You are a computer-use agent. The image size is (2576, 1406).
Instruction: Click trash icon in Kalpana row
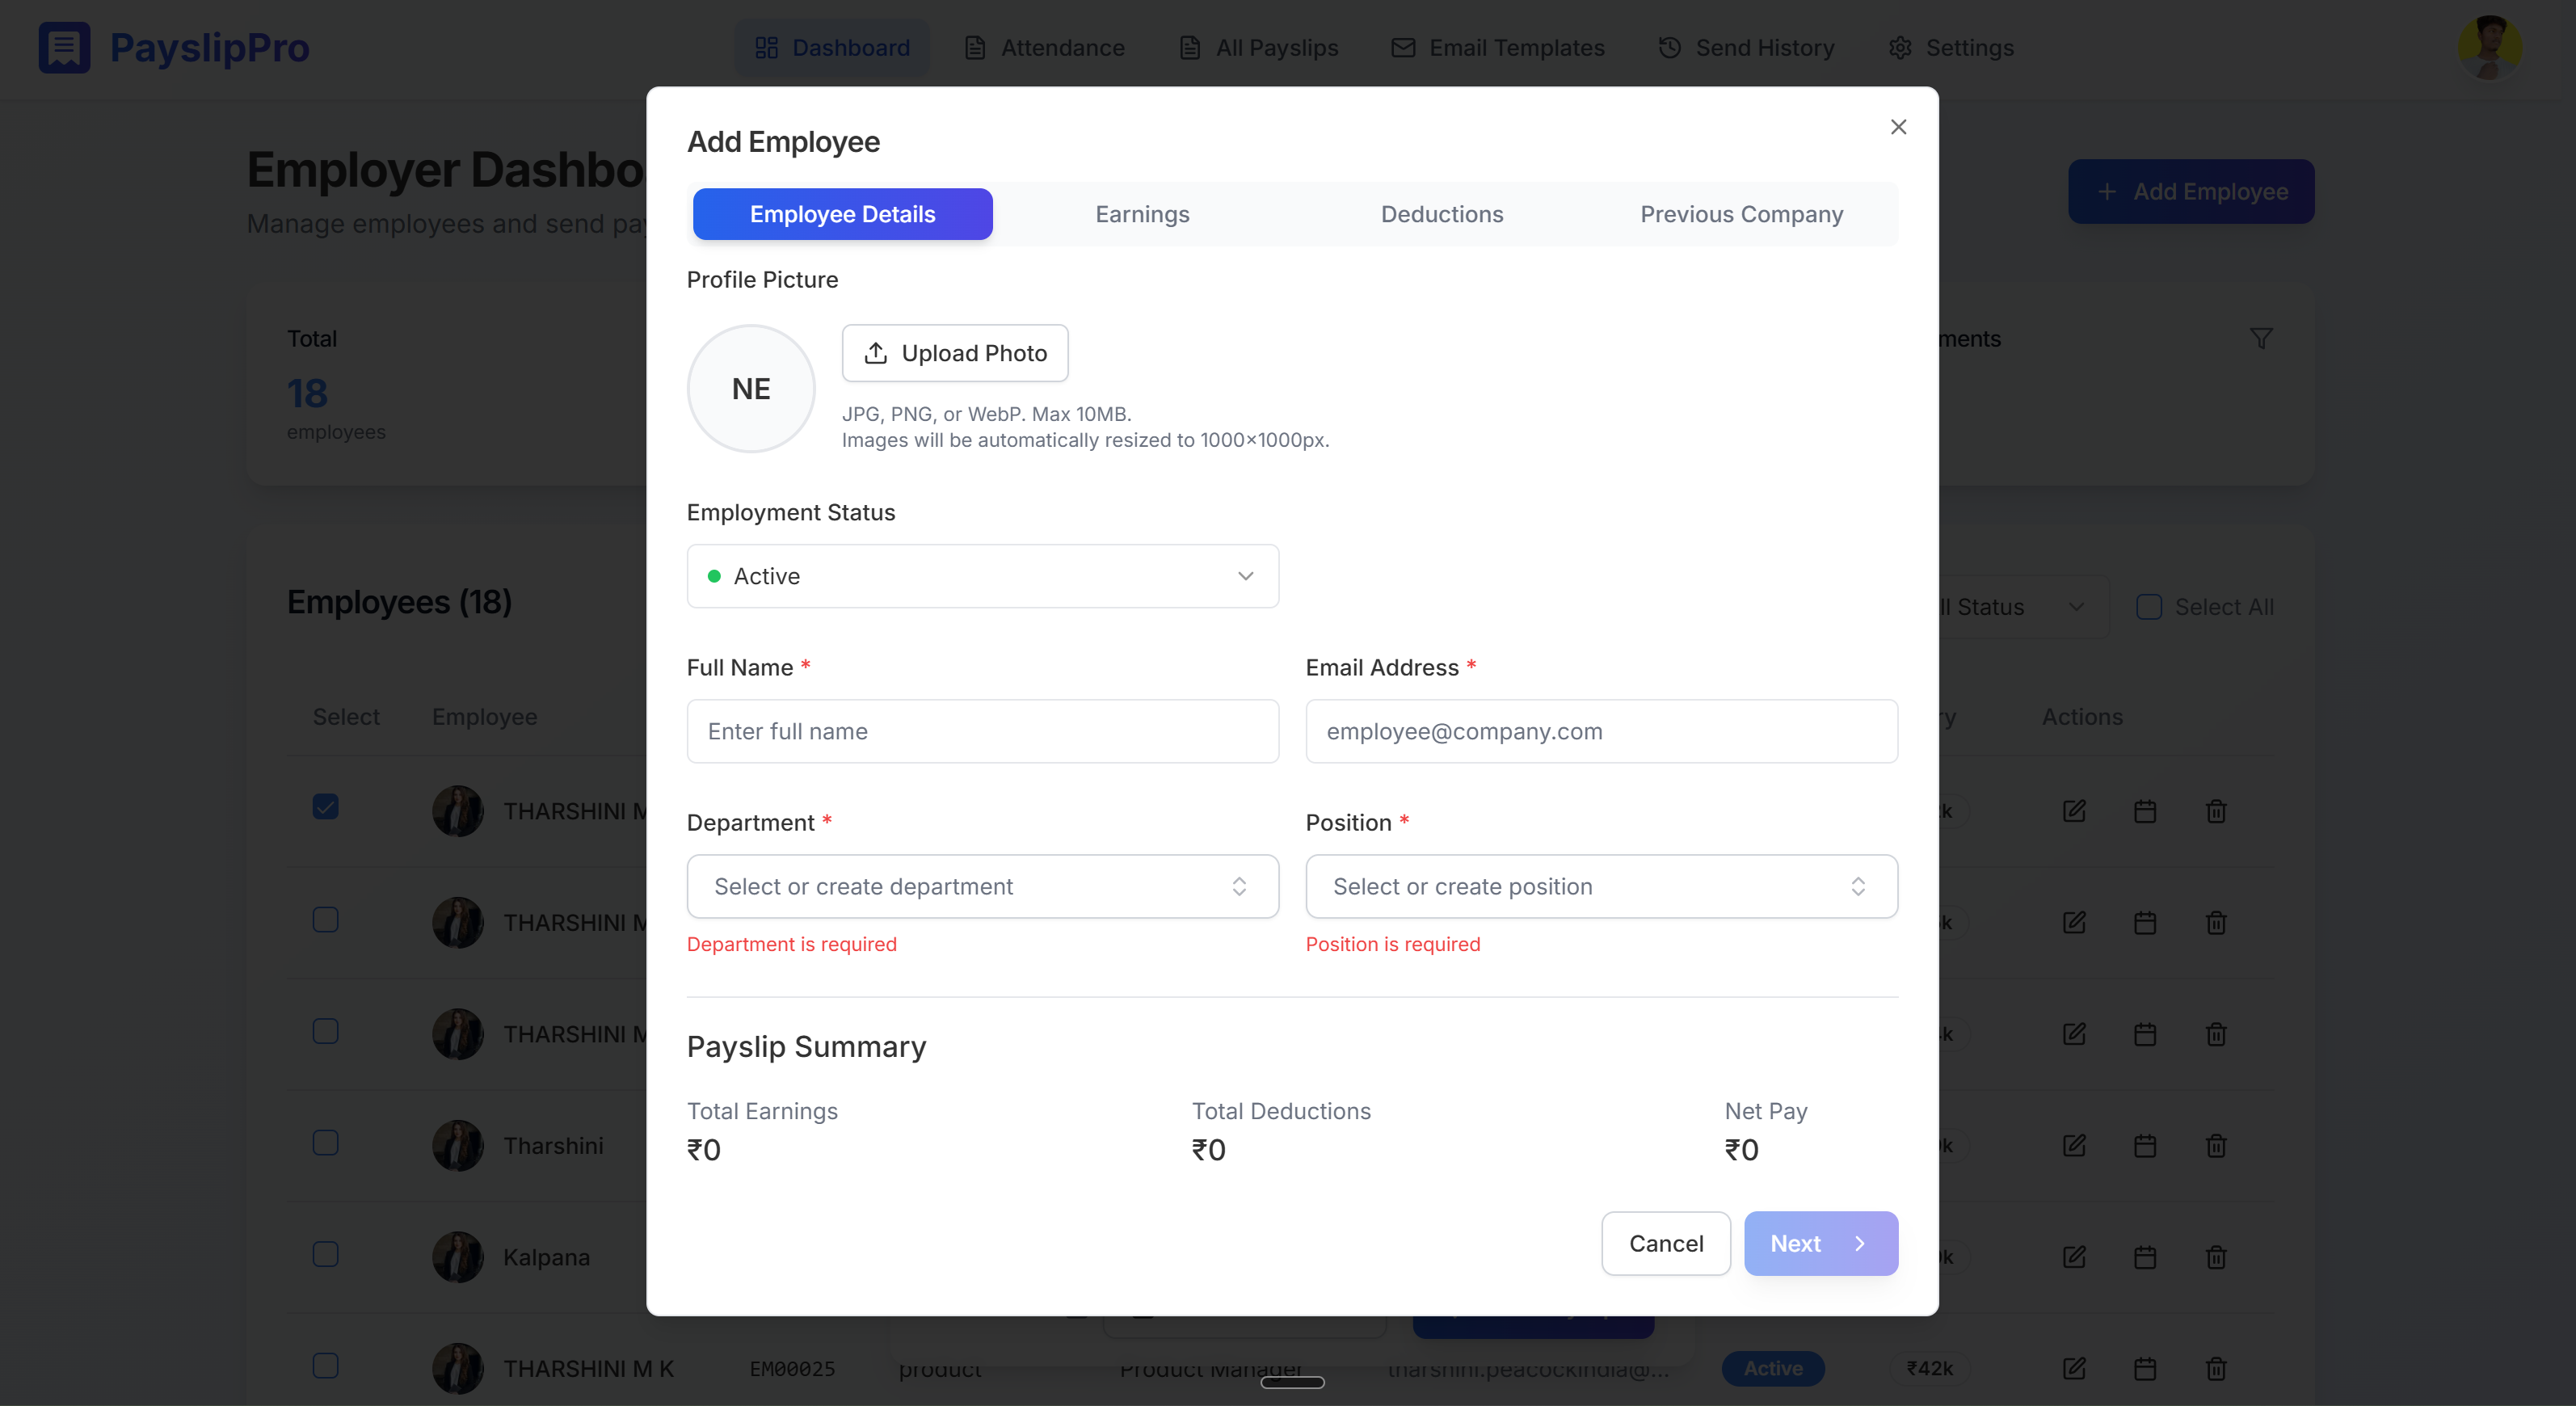2216,1257
